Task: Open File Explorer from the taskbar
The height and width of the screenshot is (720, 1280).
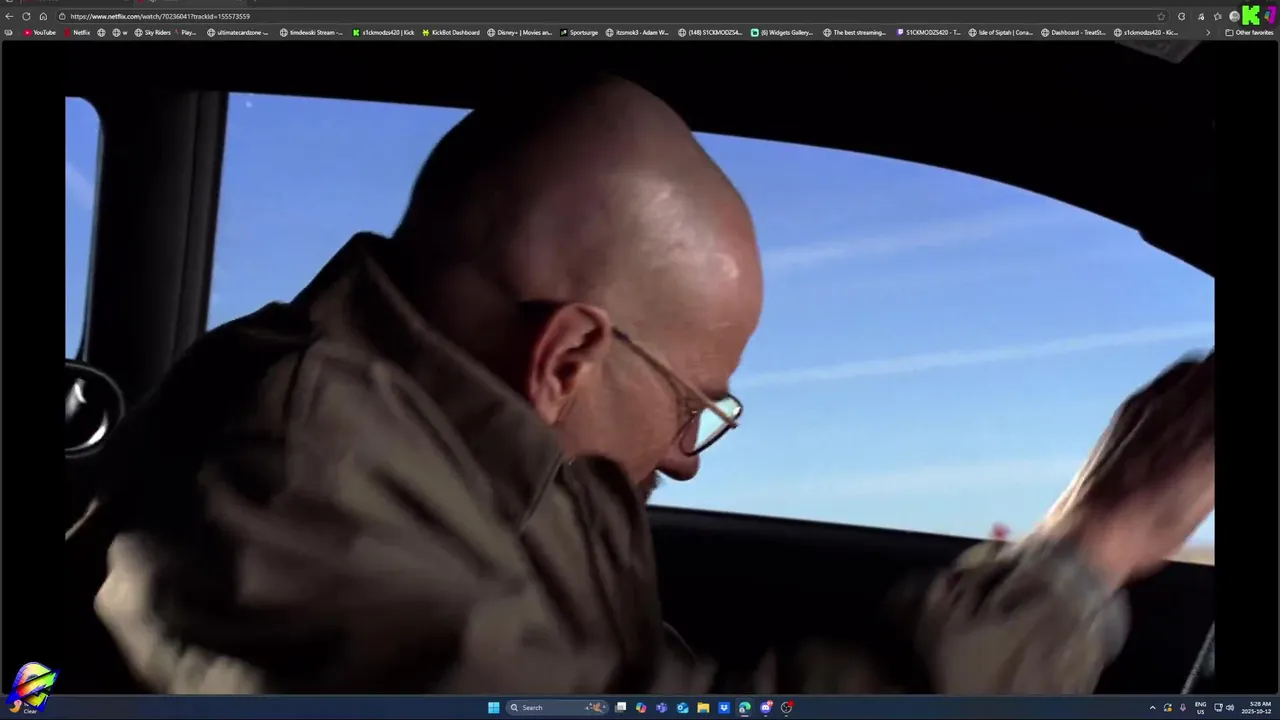Action: click(703, 707)
